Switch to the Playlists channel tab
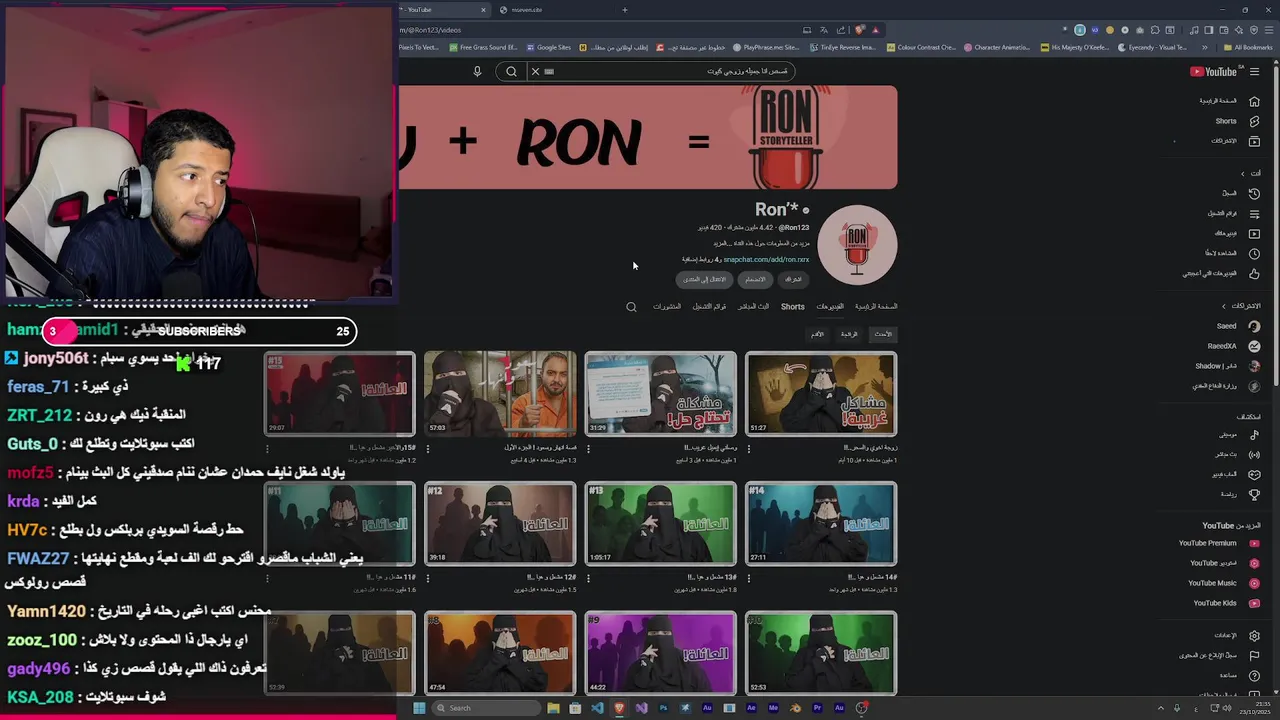Viewport: 1280px width, 720px height. [x=710, y=307]
